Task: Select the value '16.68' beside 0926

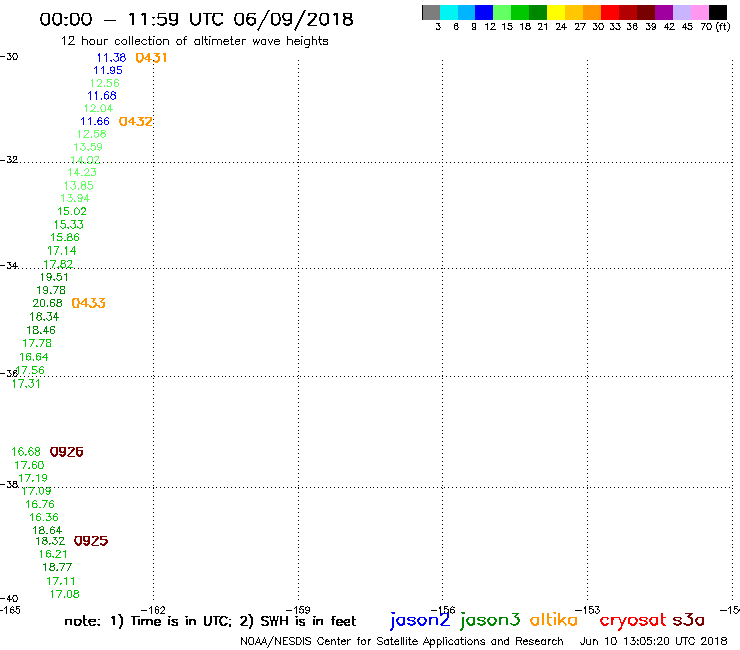Action: [26, 452]
